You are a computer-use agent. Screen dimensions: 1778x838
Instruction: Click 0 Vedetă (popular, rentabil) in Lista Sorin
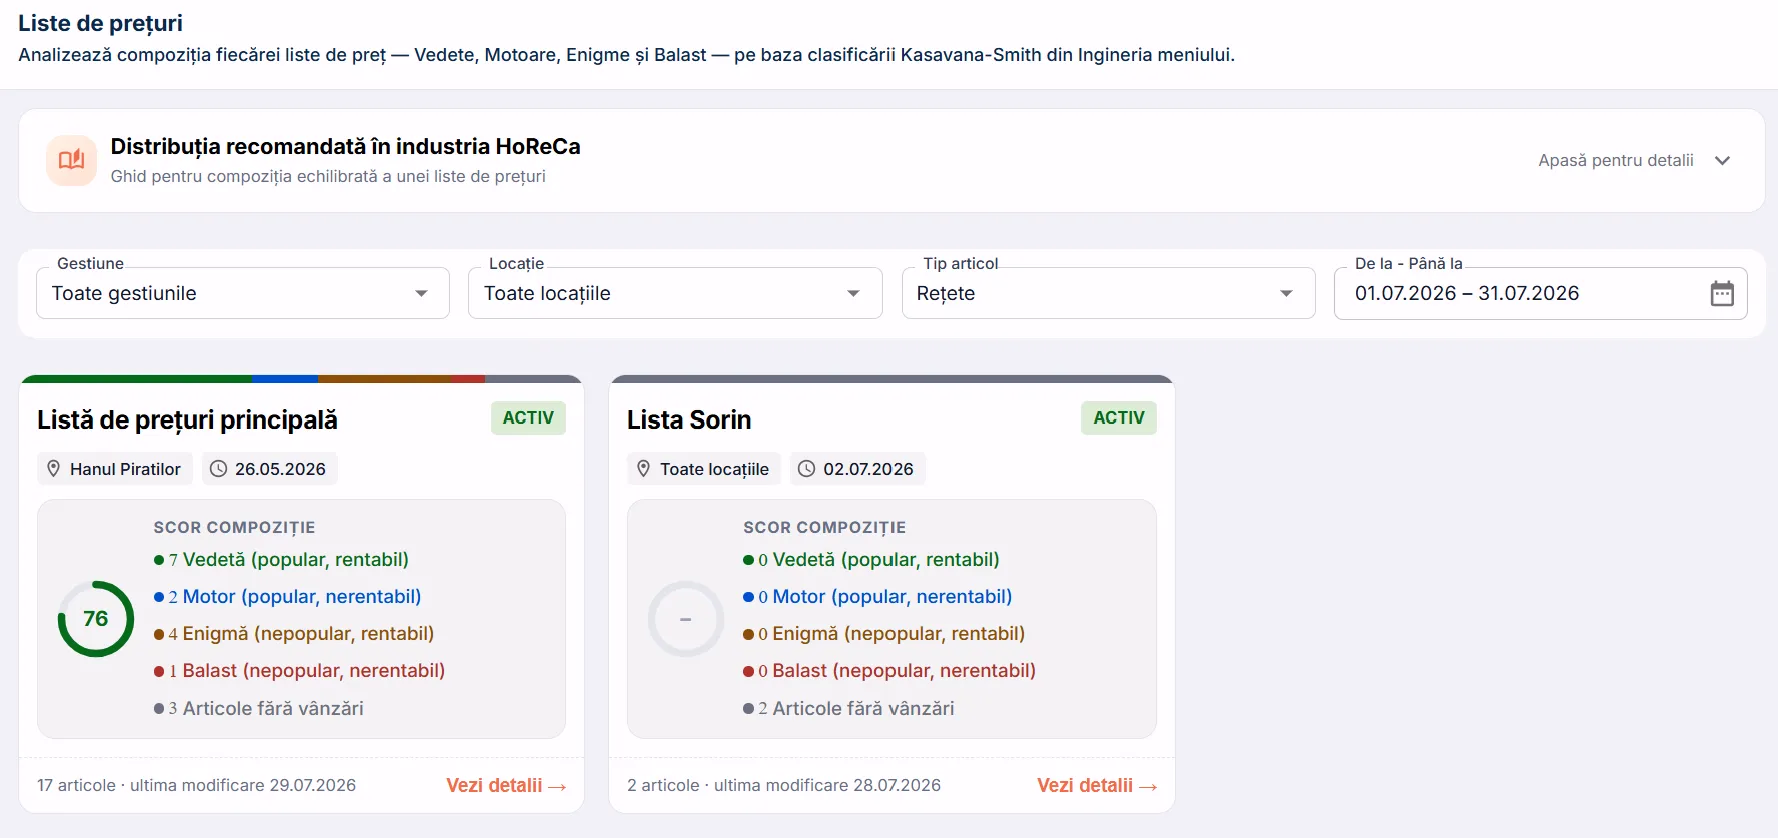click(x=871, y=560)
